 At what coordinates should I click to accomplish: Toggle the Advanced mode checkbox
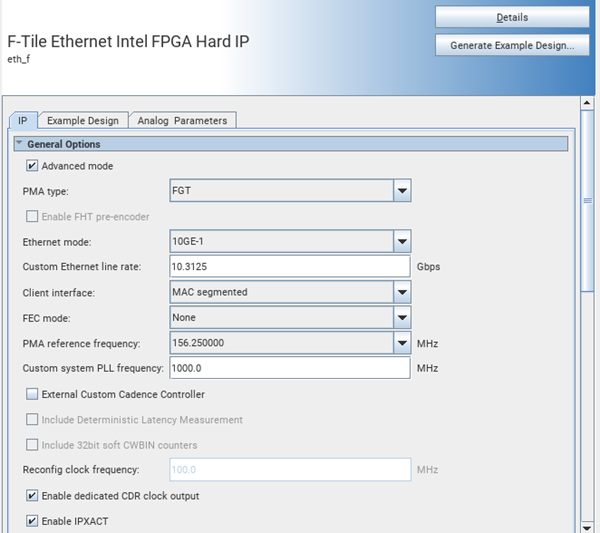pos(33,166)
